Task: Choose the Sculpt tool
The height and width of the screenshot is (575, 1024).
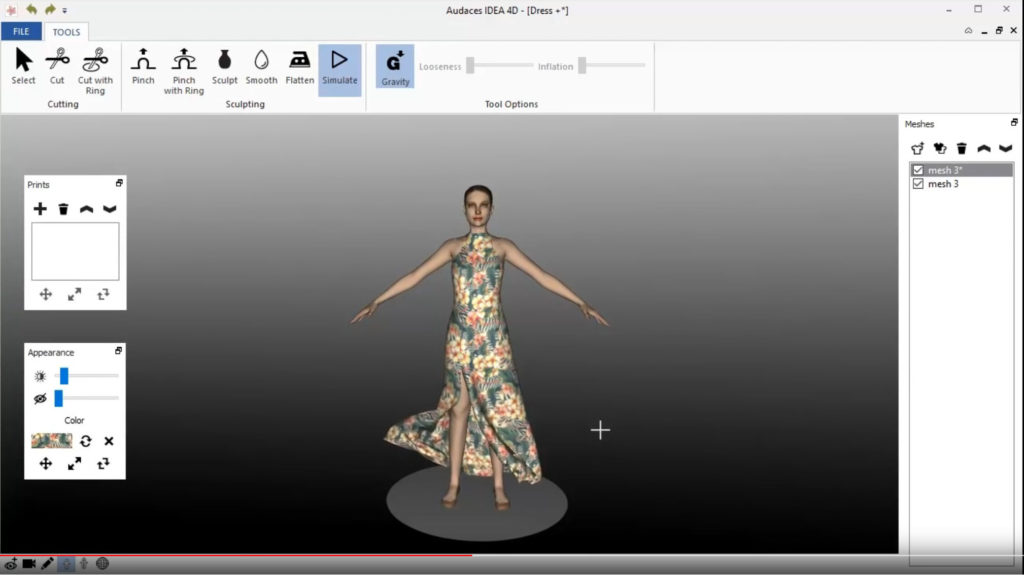Action: (224, 68)
